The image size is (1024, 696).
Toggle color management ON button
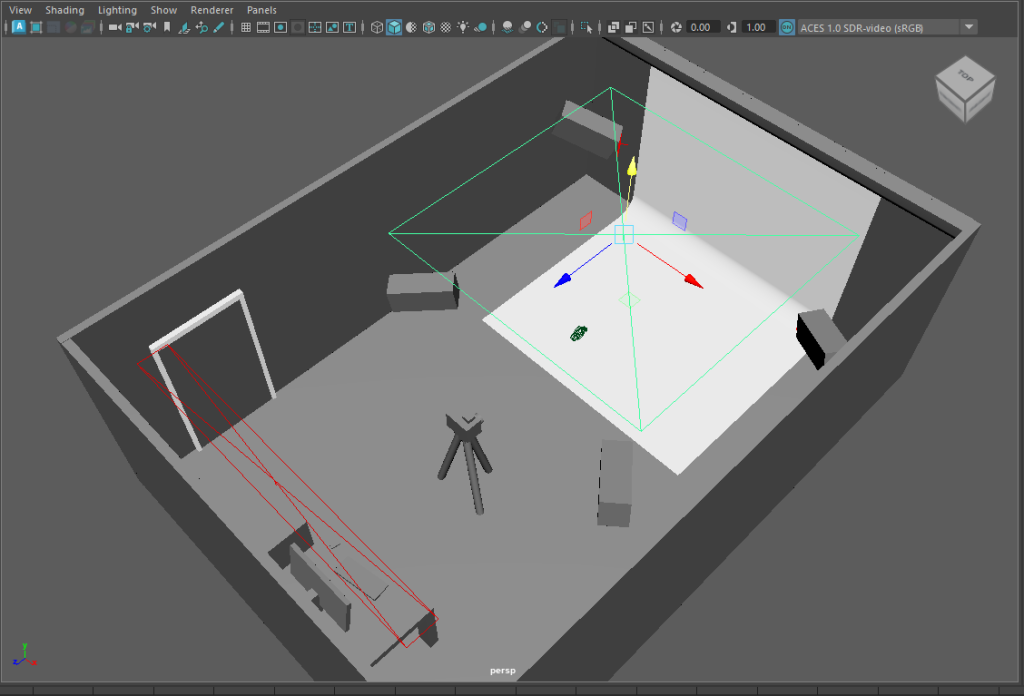tap(787, 27)
